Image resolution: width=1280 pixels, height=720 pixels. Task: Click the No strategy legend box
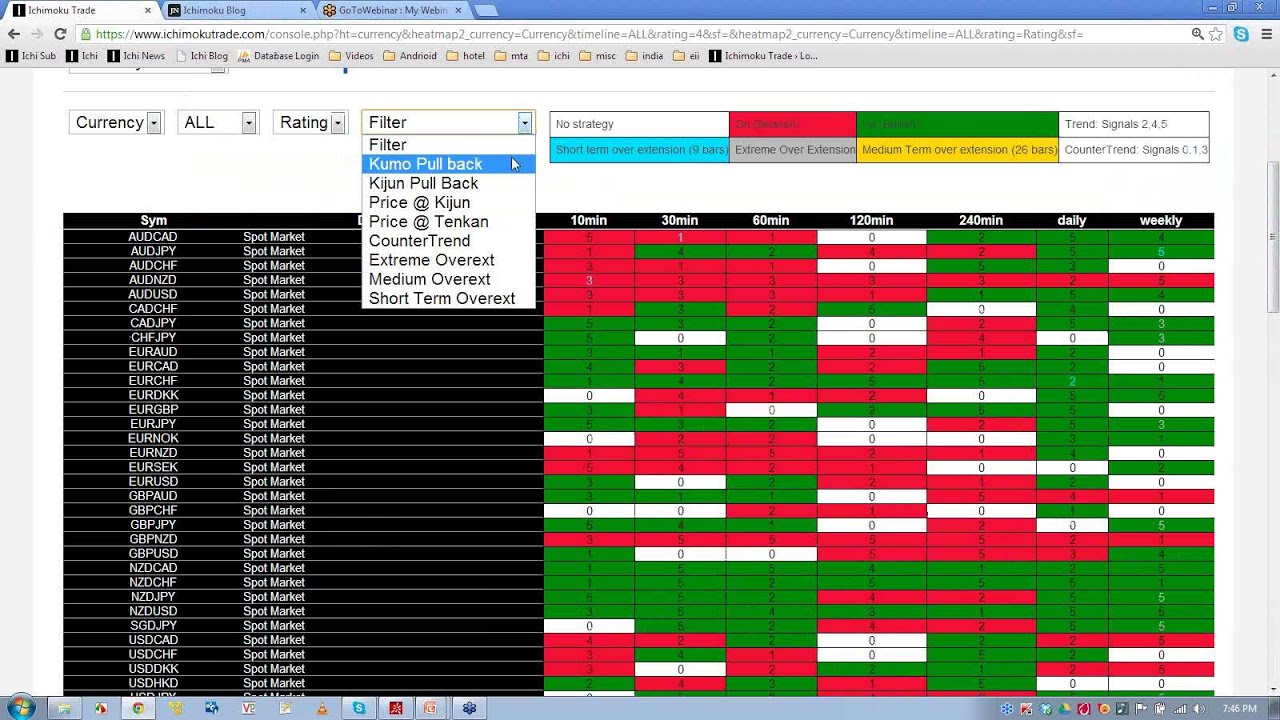(639, 124)
